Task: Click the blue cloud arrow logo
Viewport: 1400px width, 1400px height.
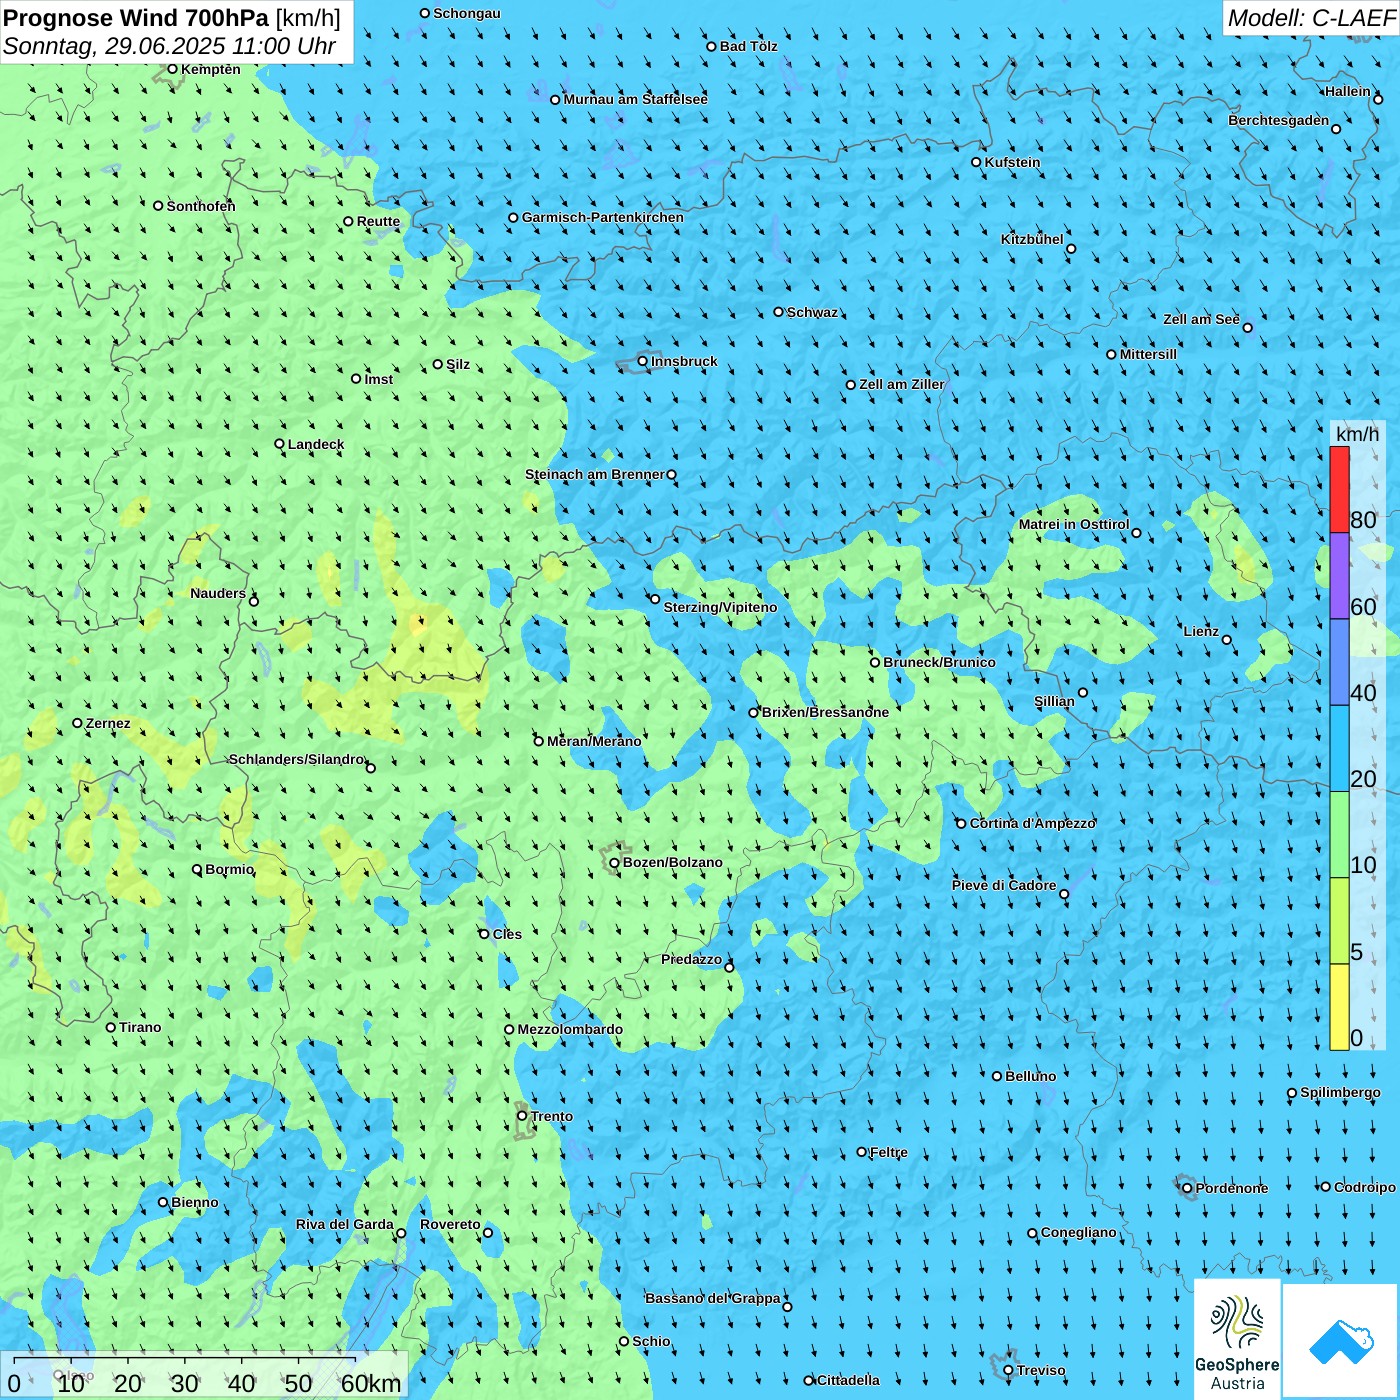Action: (1340, 1340)
